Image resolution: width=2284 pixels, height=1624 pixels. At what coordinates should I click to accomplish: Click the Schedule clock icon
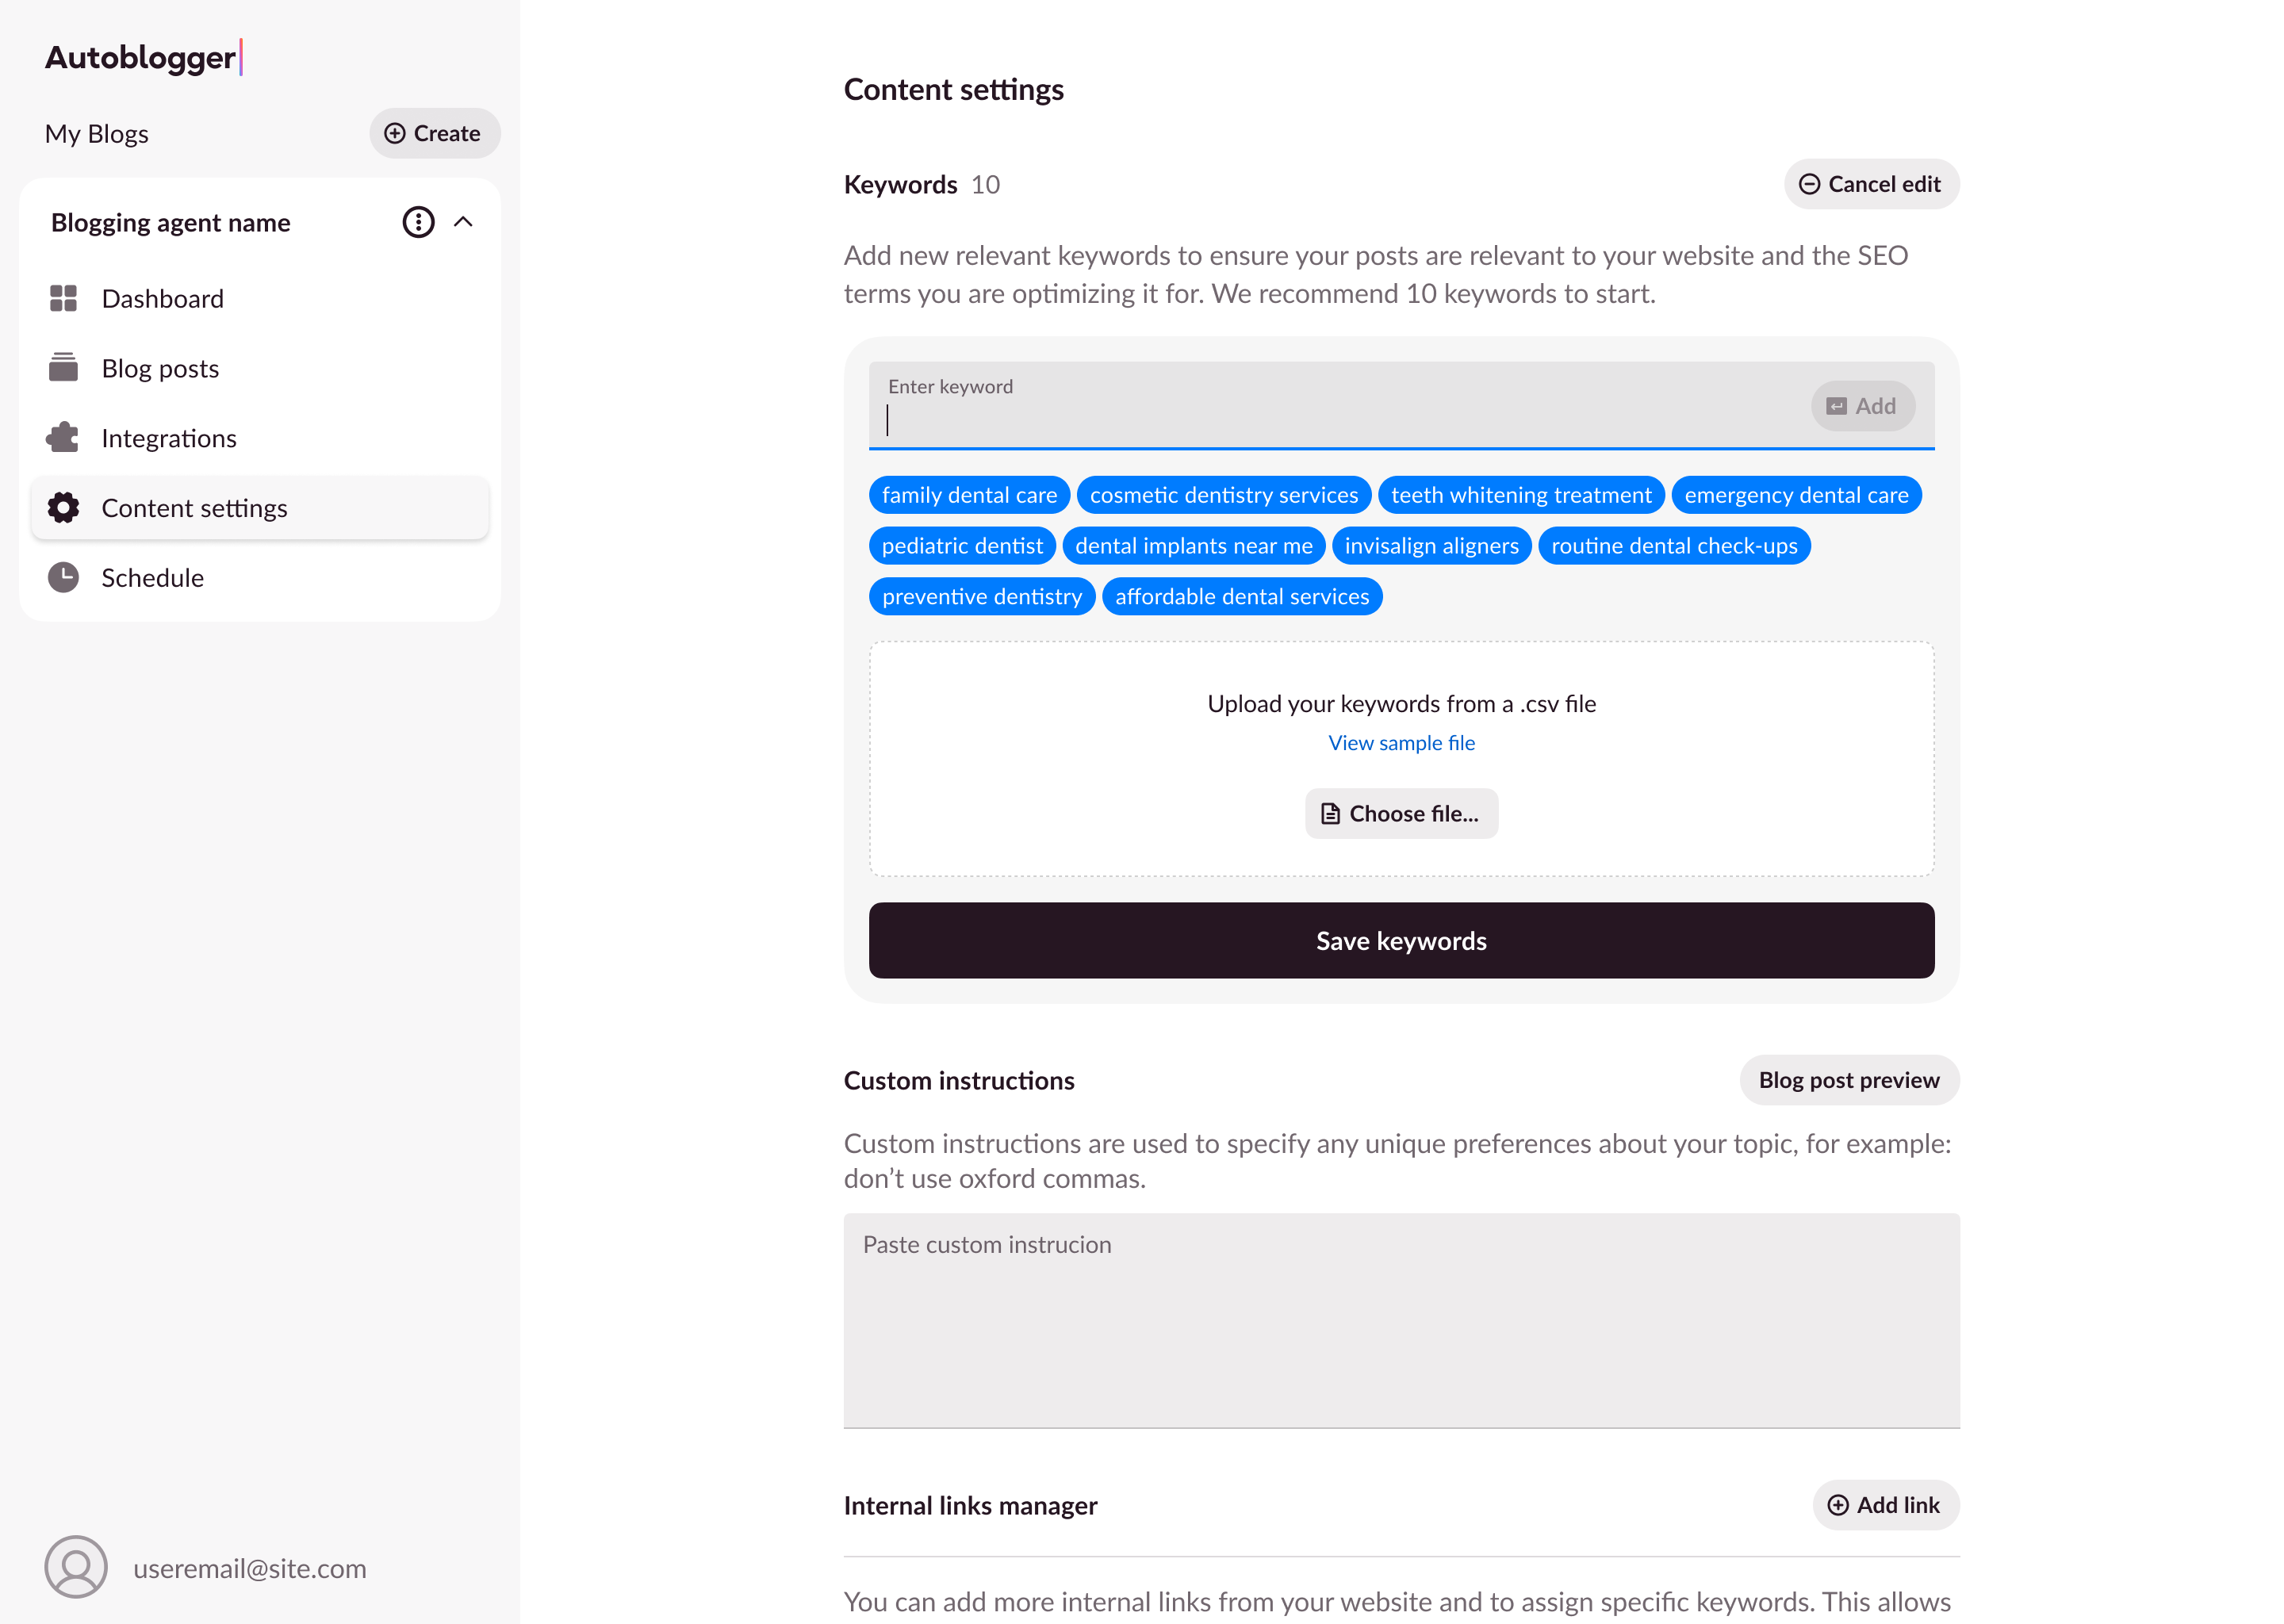pos(63,578)
